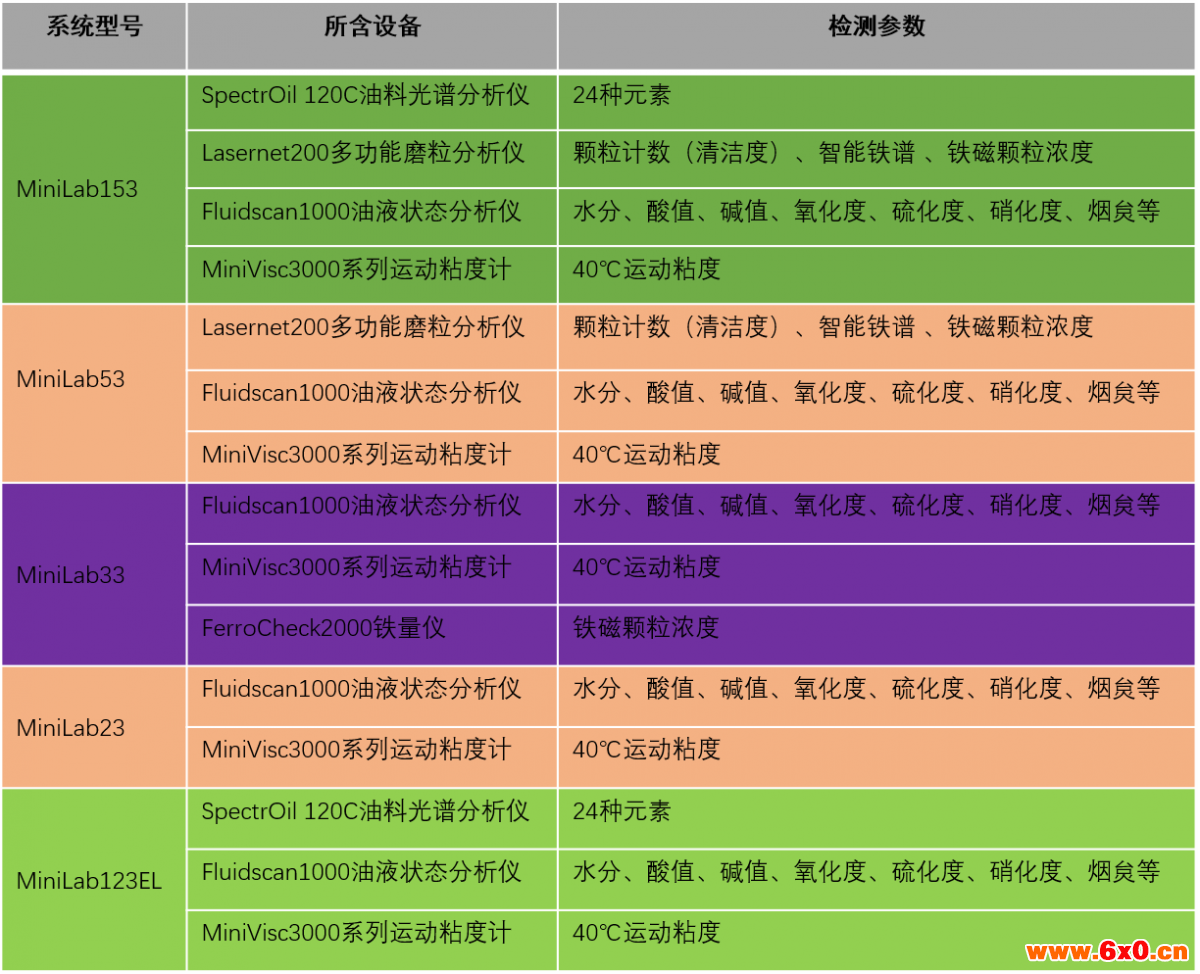Select the MiniLab123EL system model cell
The image size is (1200, 974).
point(94,881)
